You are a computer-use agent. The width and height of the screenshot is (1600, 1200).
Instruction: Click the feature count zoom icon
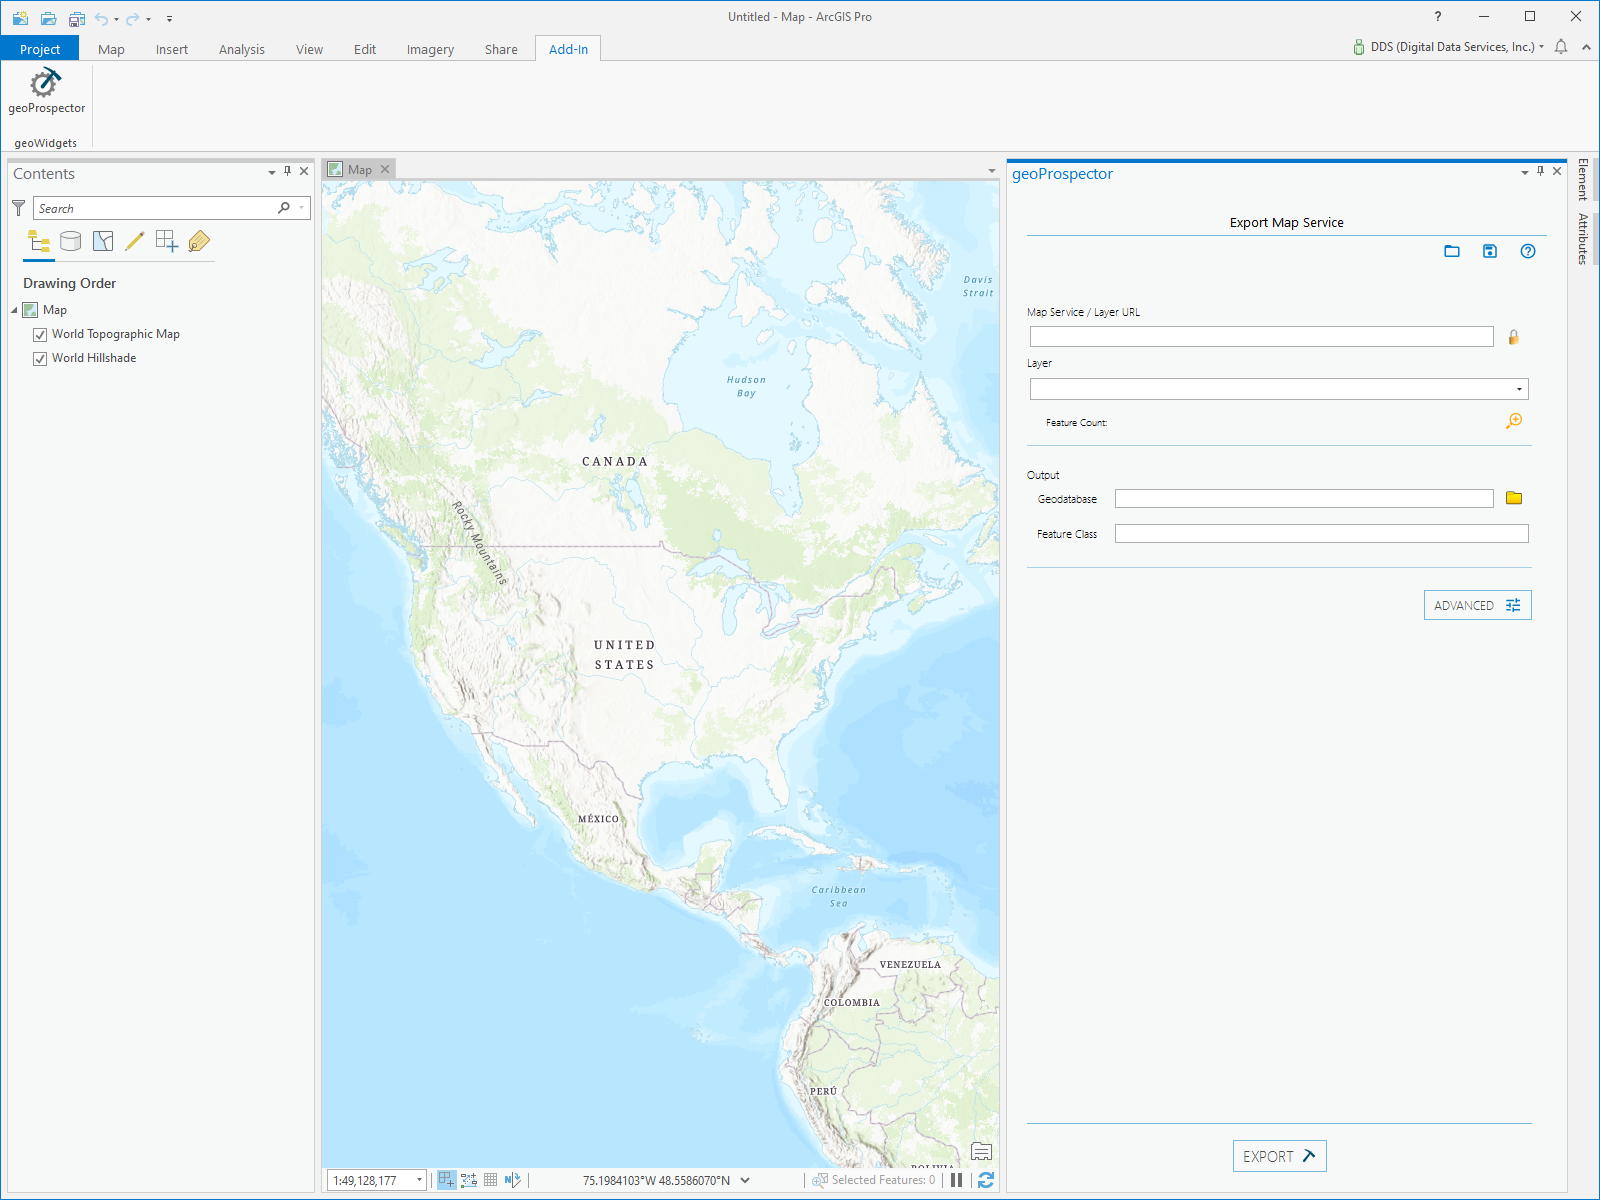(1514, 421)
